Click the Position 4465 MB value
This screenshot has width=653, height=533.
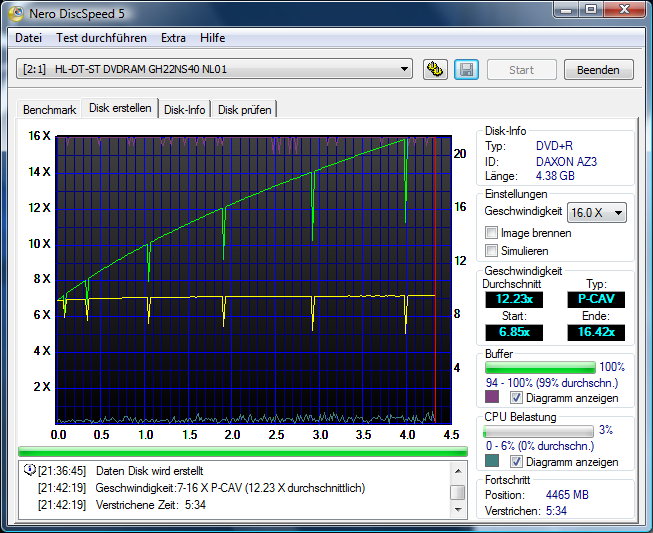tap(567, 495)
